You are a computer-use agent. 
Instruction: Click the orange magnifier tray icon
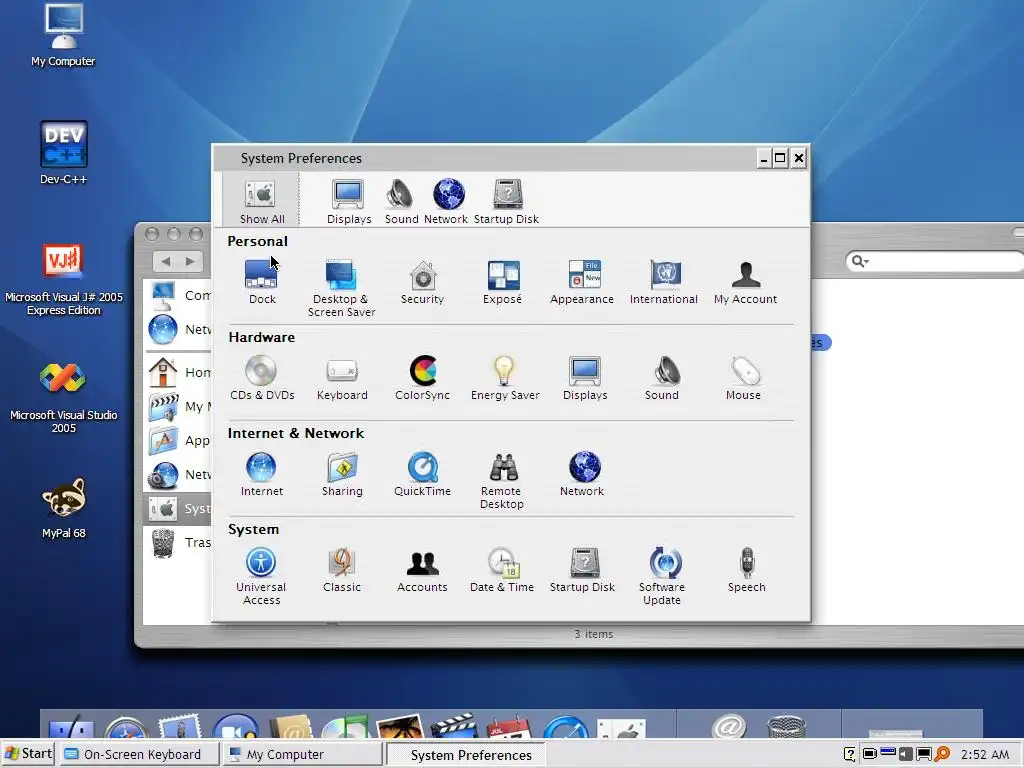(x=942, y=754)
